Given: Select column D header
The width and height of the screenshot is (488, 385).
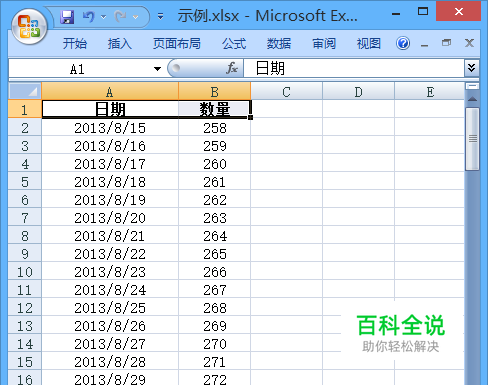Looking at the screenshot, I should [358, 91].
